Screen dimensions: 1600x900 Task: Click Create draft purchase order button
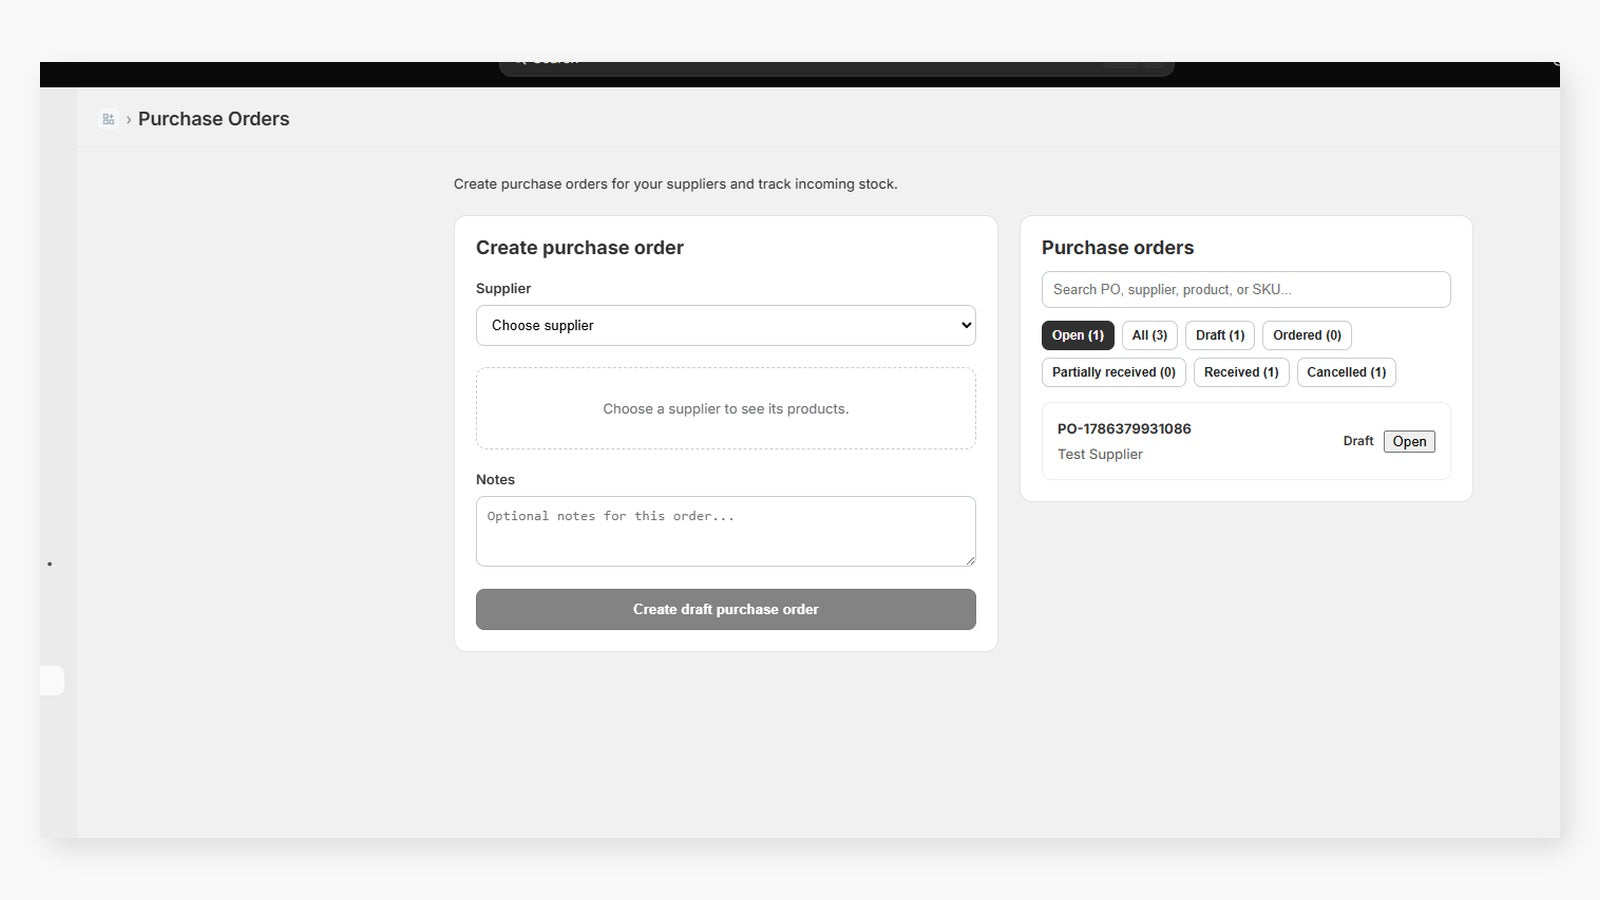point(725,609)
